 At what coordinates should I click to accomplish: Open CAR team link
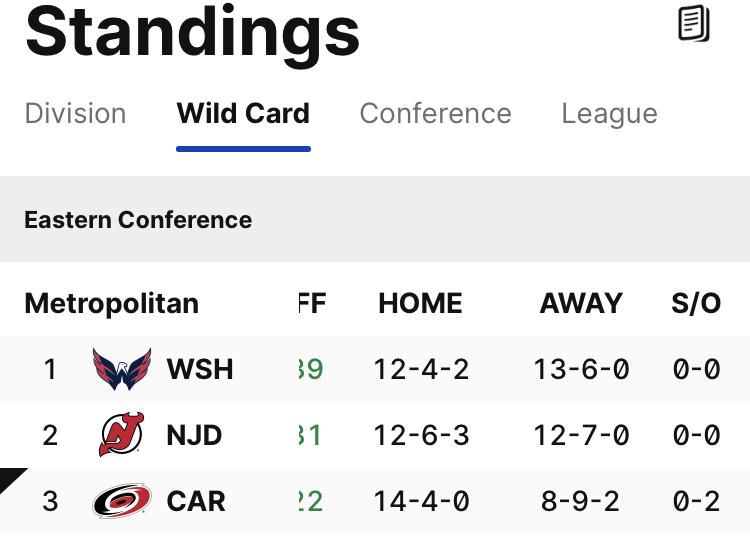[x=196, y=501]
